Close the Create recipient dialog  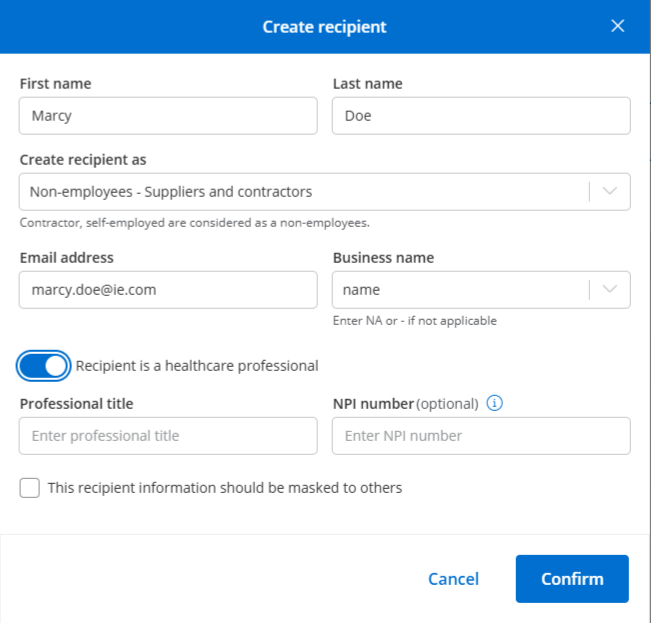(617, 26)
